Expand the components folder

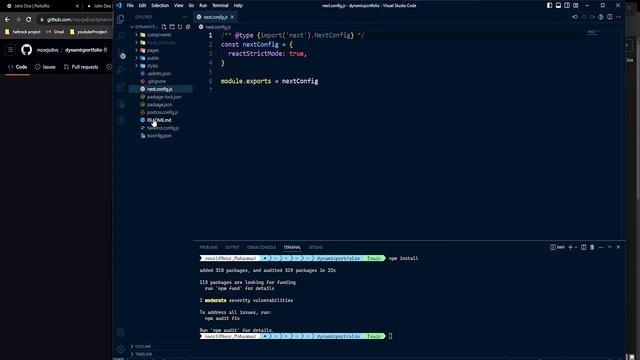click(x=159, y=35)
